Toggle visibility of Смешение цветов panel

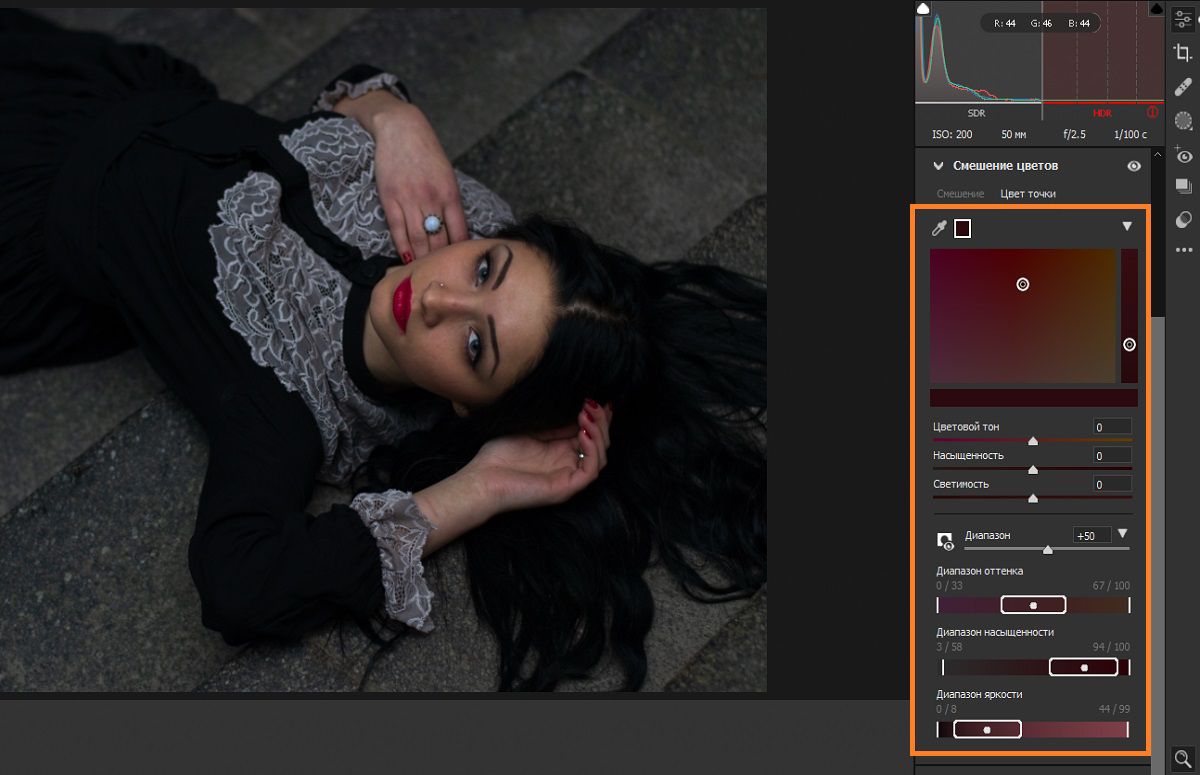1134,166
